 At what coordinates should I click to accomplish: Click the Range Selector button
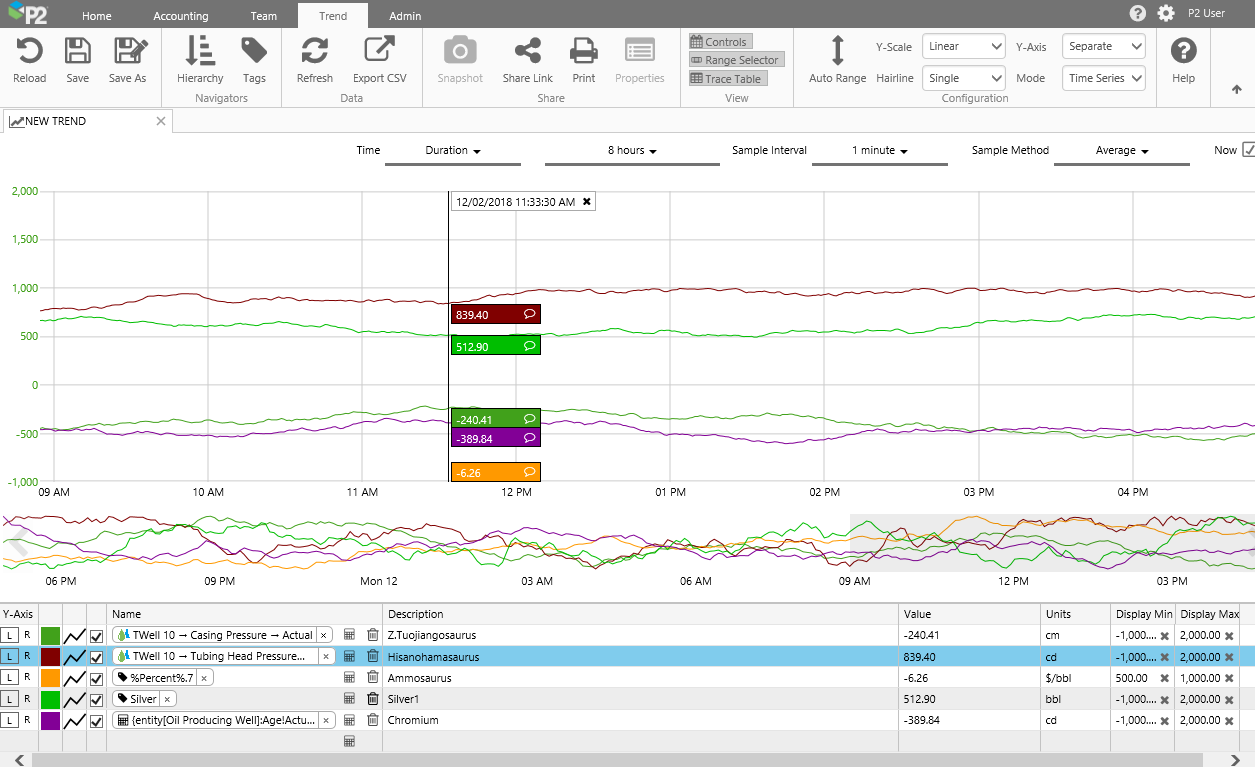(735, 60)
